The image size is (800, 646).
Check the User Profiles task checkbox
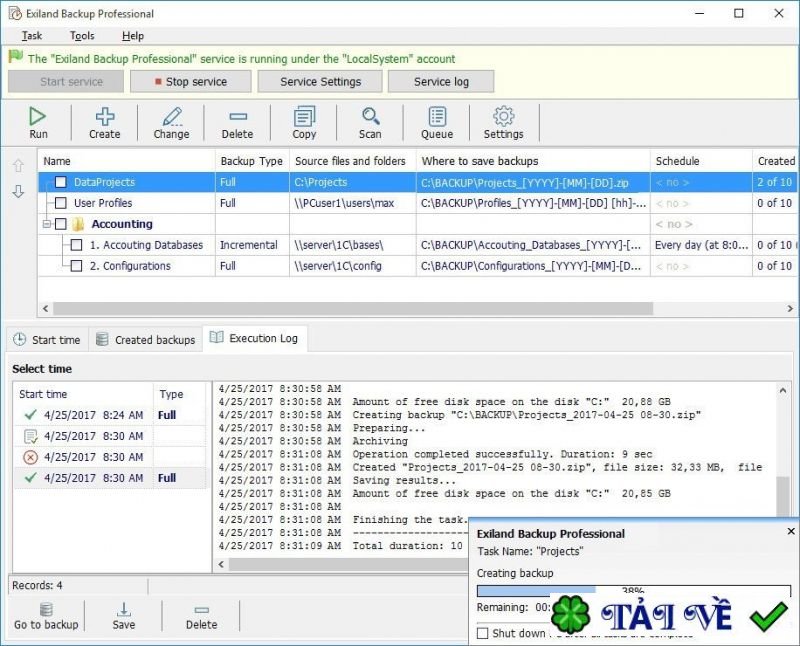point(61,203)
